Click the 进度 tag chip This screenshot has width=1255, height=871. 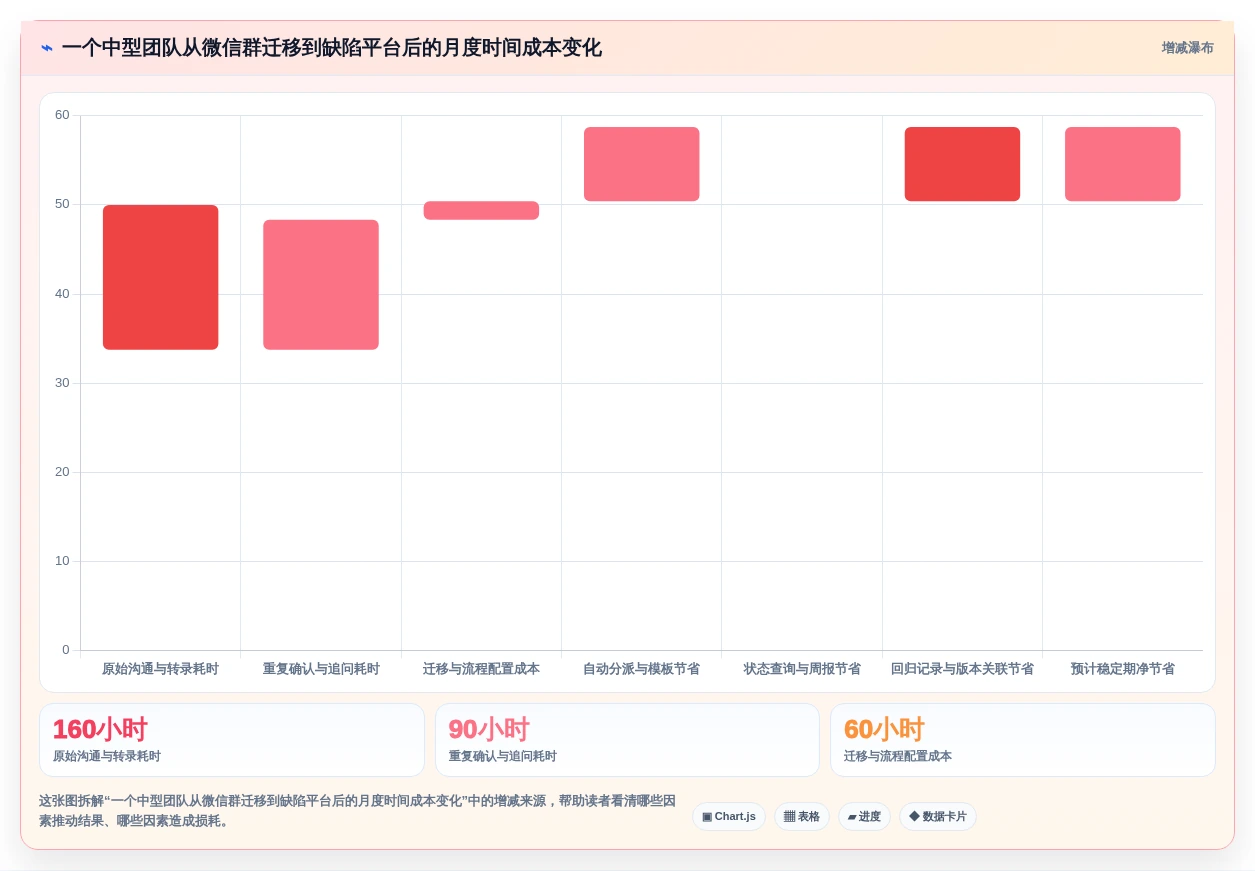(864, 817)
